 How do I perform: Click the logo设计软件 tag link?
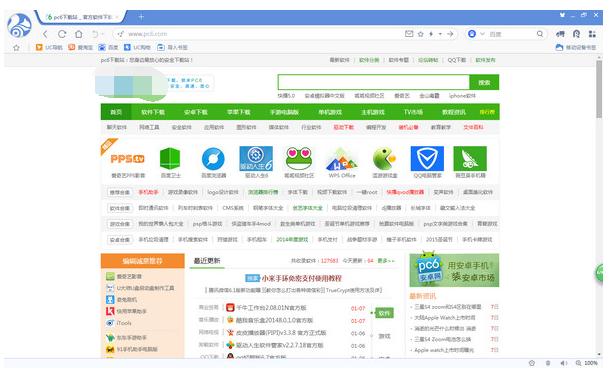[x=223, y=192]
